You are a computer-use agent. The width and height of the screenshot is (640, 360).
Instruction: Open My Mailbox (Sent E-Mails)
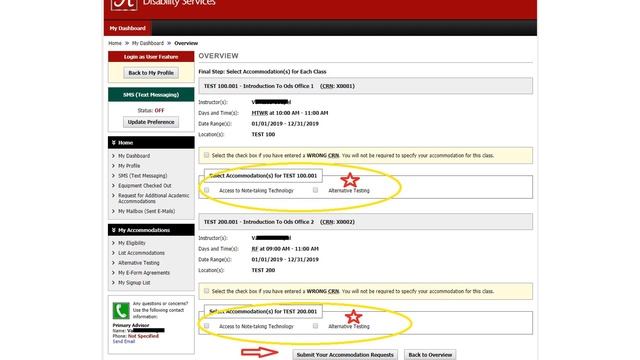tap(147, 211)
